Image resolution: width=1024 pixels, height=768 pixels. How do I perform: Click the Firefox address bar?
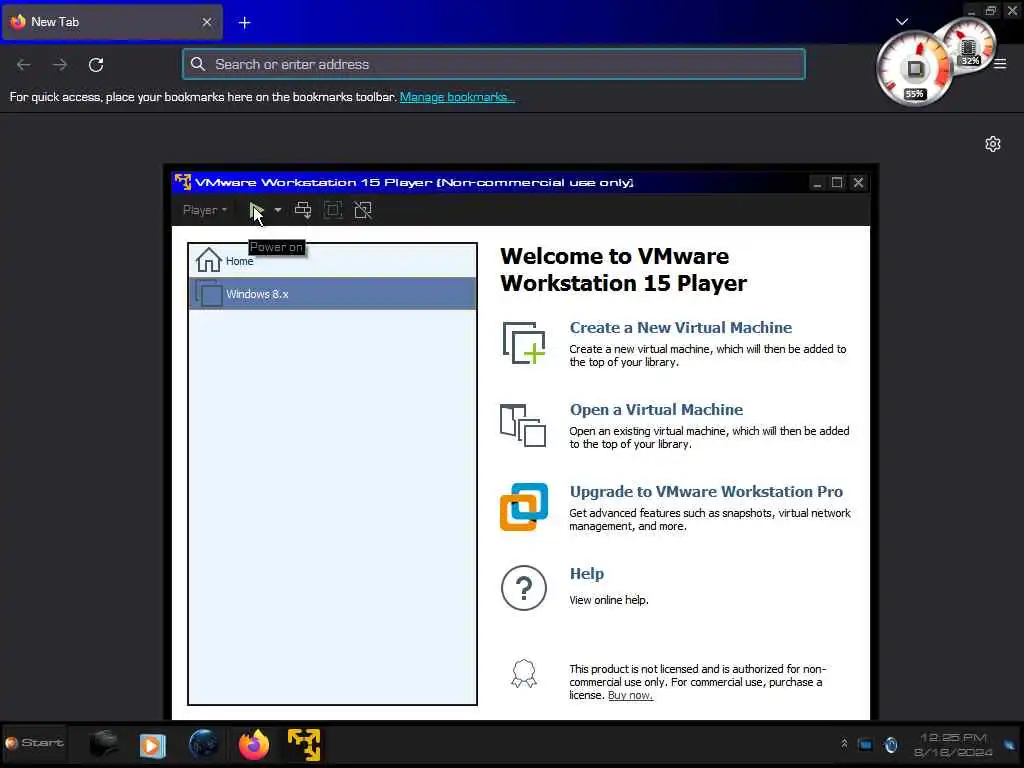pyautogui.click(x=494, y=64)
